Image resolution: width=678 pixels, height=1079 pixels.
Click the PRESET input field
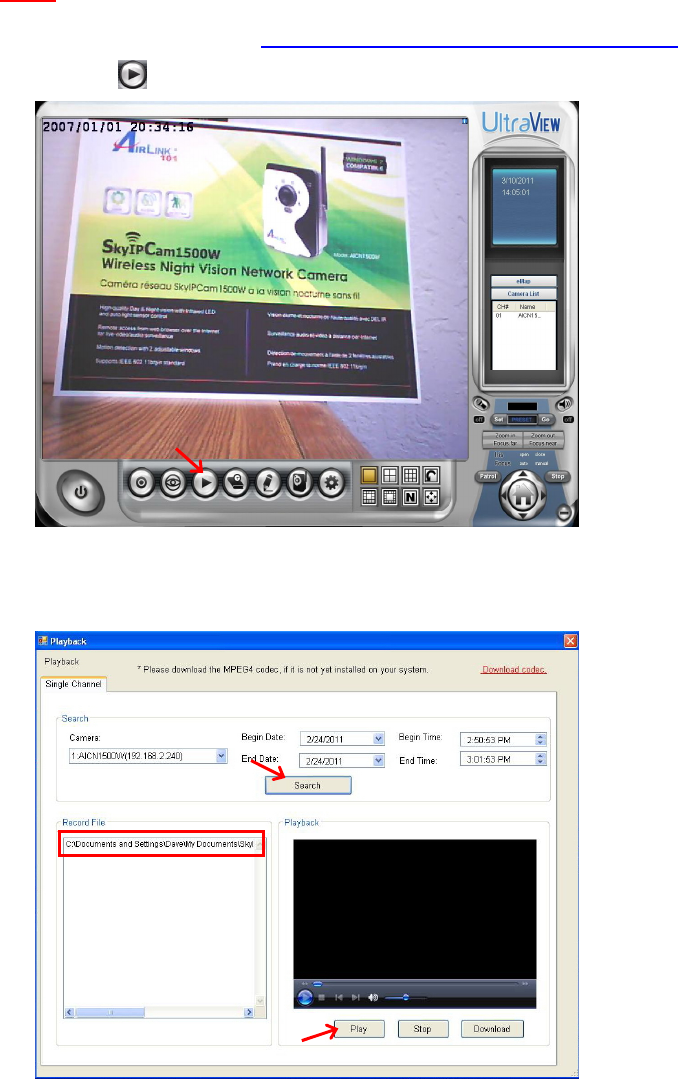522,419
